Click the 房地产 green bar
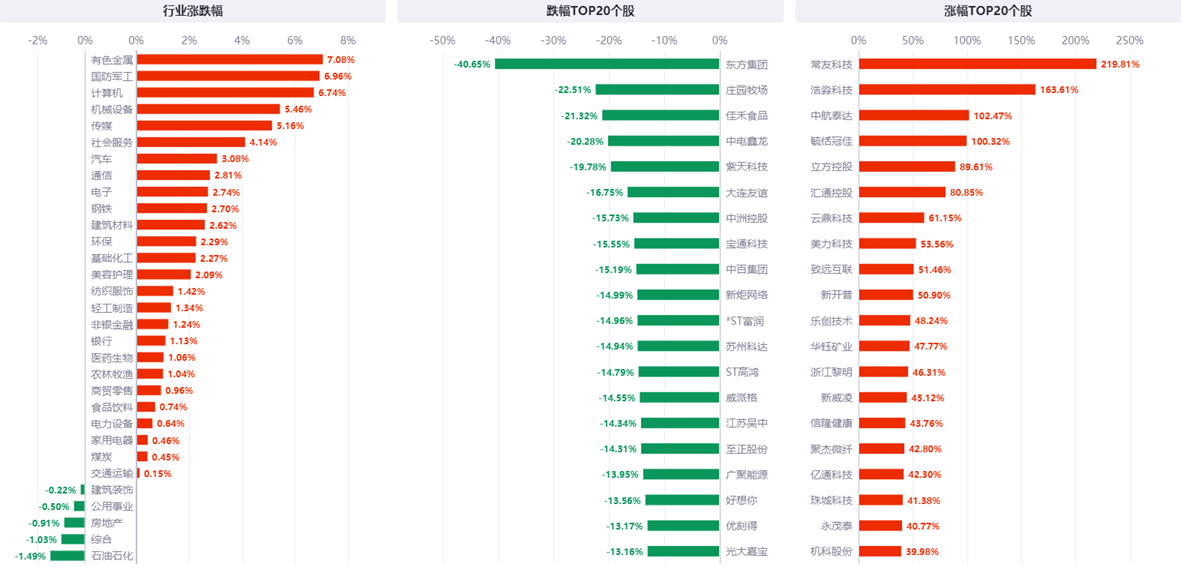1181x567 pixels. click(x=75, y=523)
